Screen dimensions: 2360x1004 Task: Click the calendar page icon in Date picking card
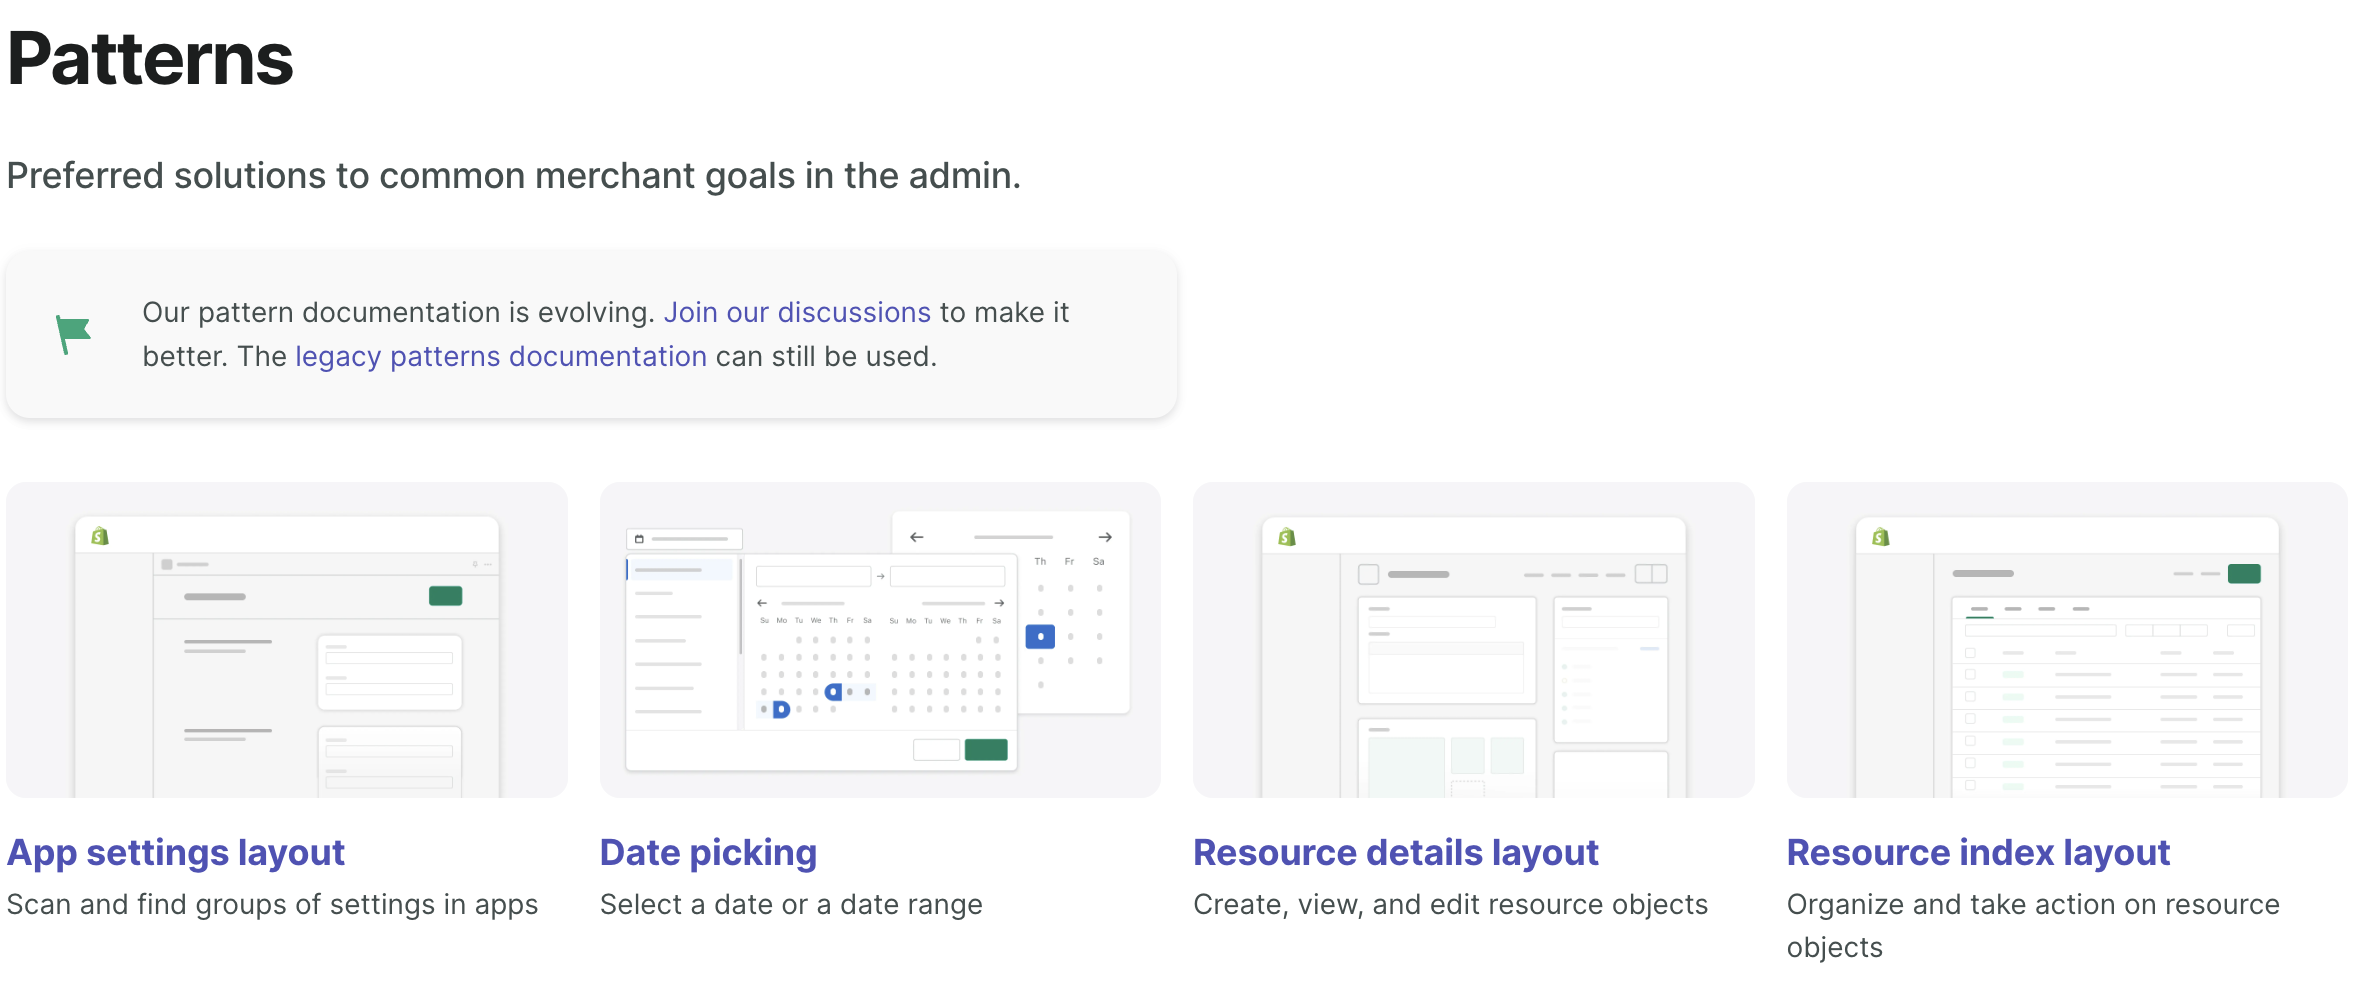click(x=638, y=539)
